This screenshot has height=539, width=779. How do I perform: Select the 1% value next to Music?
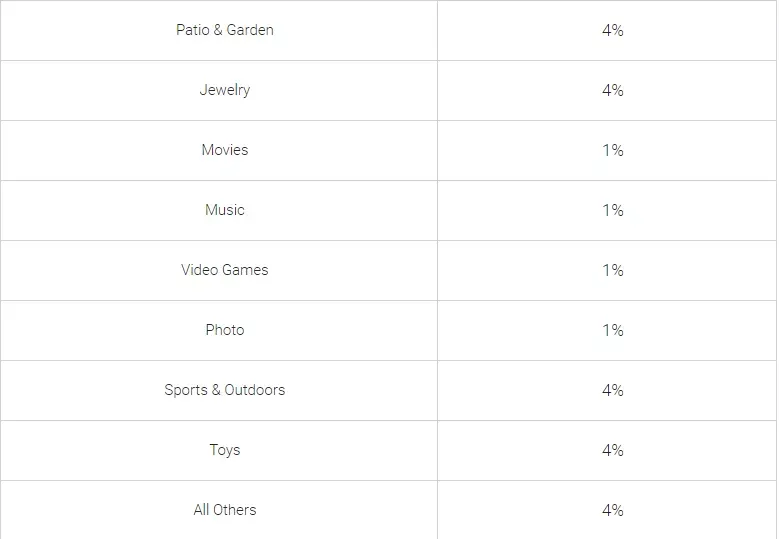613,210
